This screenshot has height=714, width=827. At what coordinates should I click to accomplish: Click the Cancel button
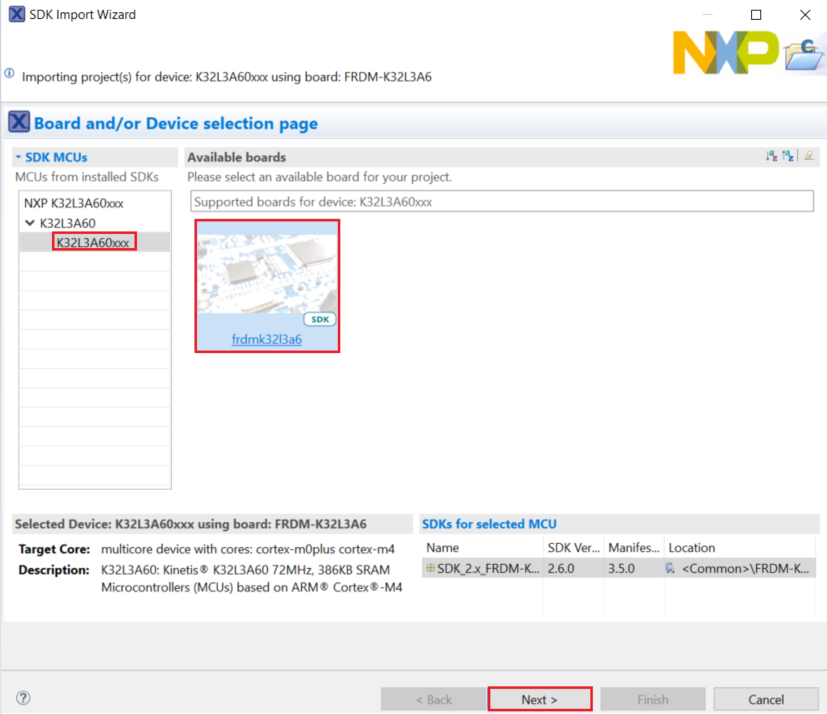pyautogui.click(x=766, y=699)
